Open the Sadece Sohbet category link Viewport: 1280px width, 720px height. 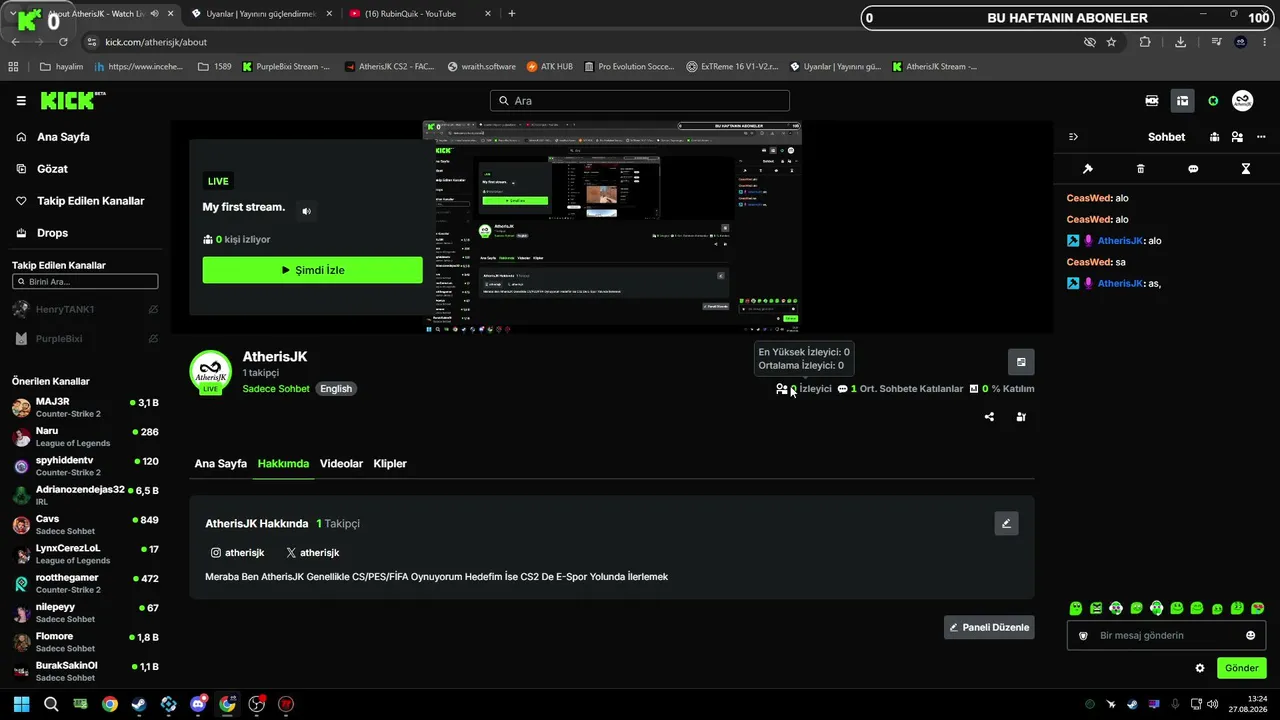276,389
